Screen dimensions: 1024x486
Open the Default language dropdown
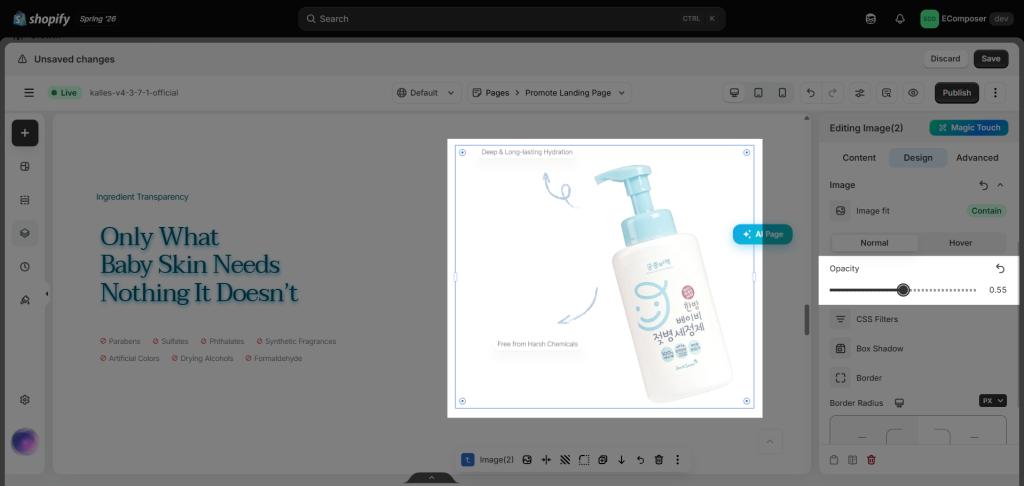[426, 93]
